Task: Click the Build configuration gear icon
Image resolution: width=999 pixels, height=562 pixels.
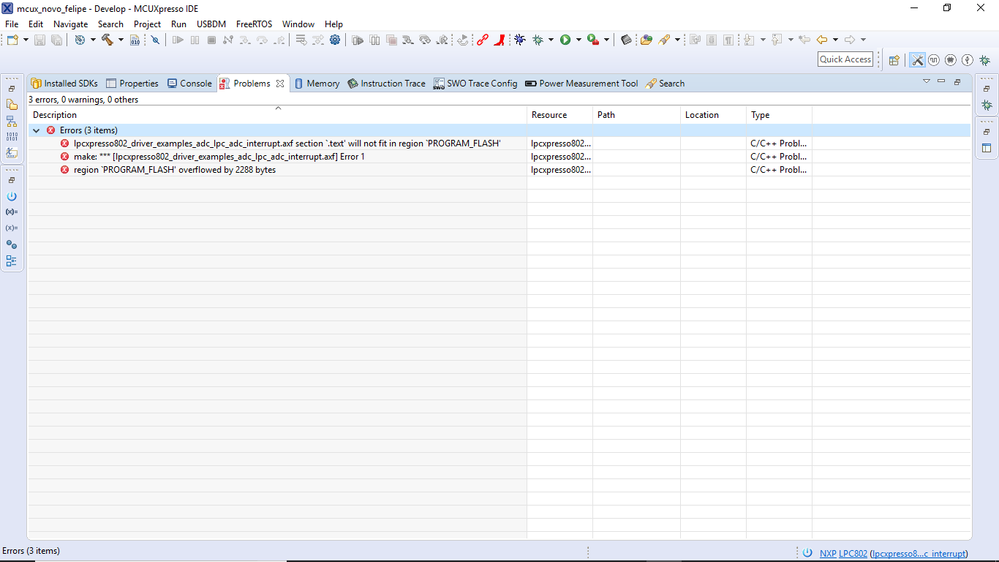Action: pyautogui.click(x=80, y=40)
